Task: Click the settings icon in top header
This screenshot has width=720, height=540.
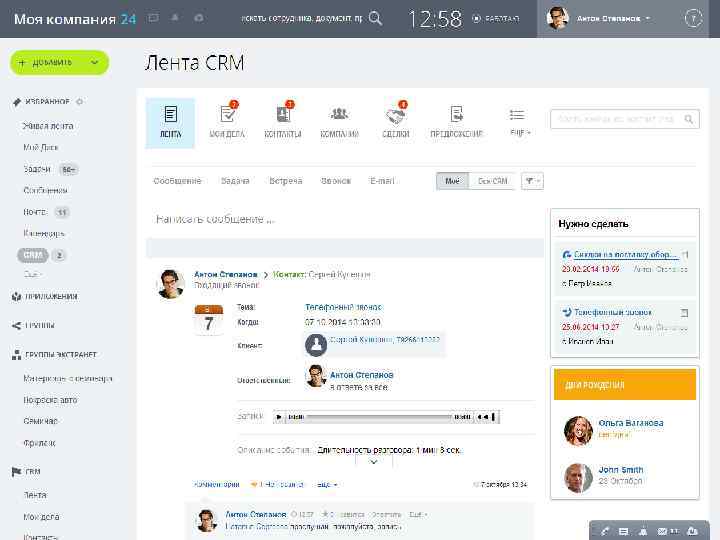Action: tap(198, 18)
